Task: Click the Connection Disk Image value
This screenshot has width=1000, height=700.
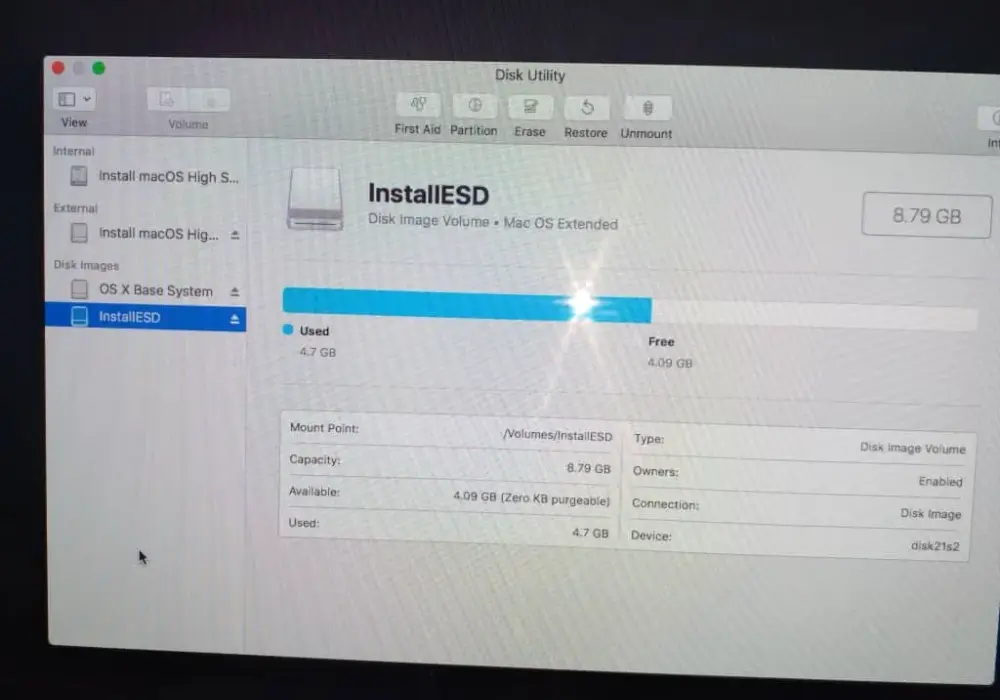Action: coord(930,513)
